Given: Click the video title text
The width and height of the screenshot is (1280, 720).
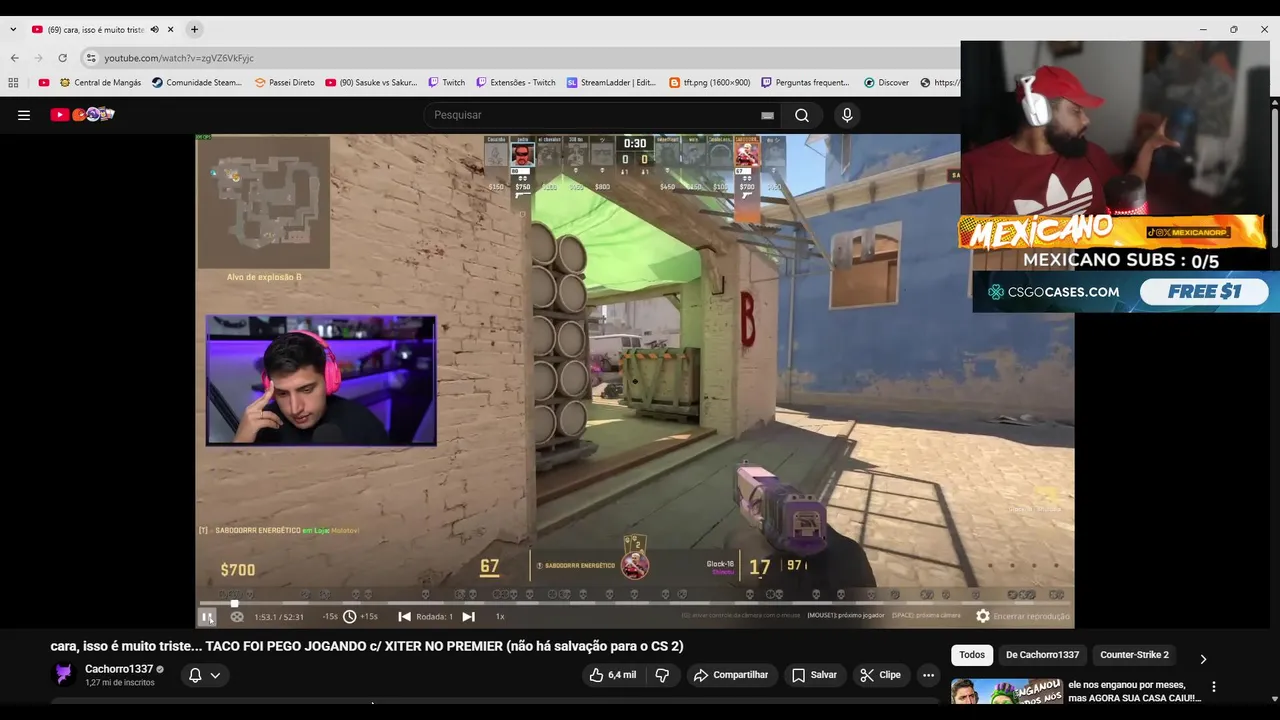Looking at the screenshot, I should click(367, 646).
